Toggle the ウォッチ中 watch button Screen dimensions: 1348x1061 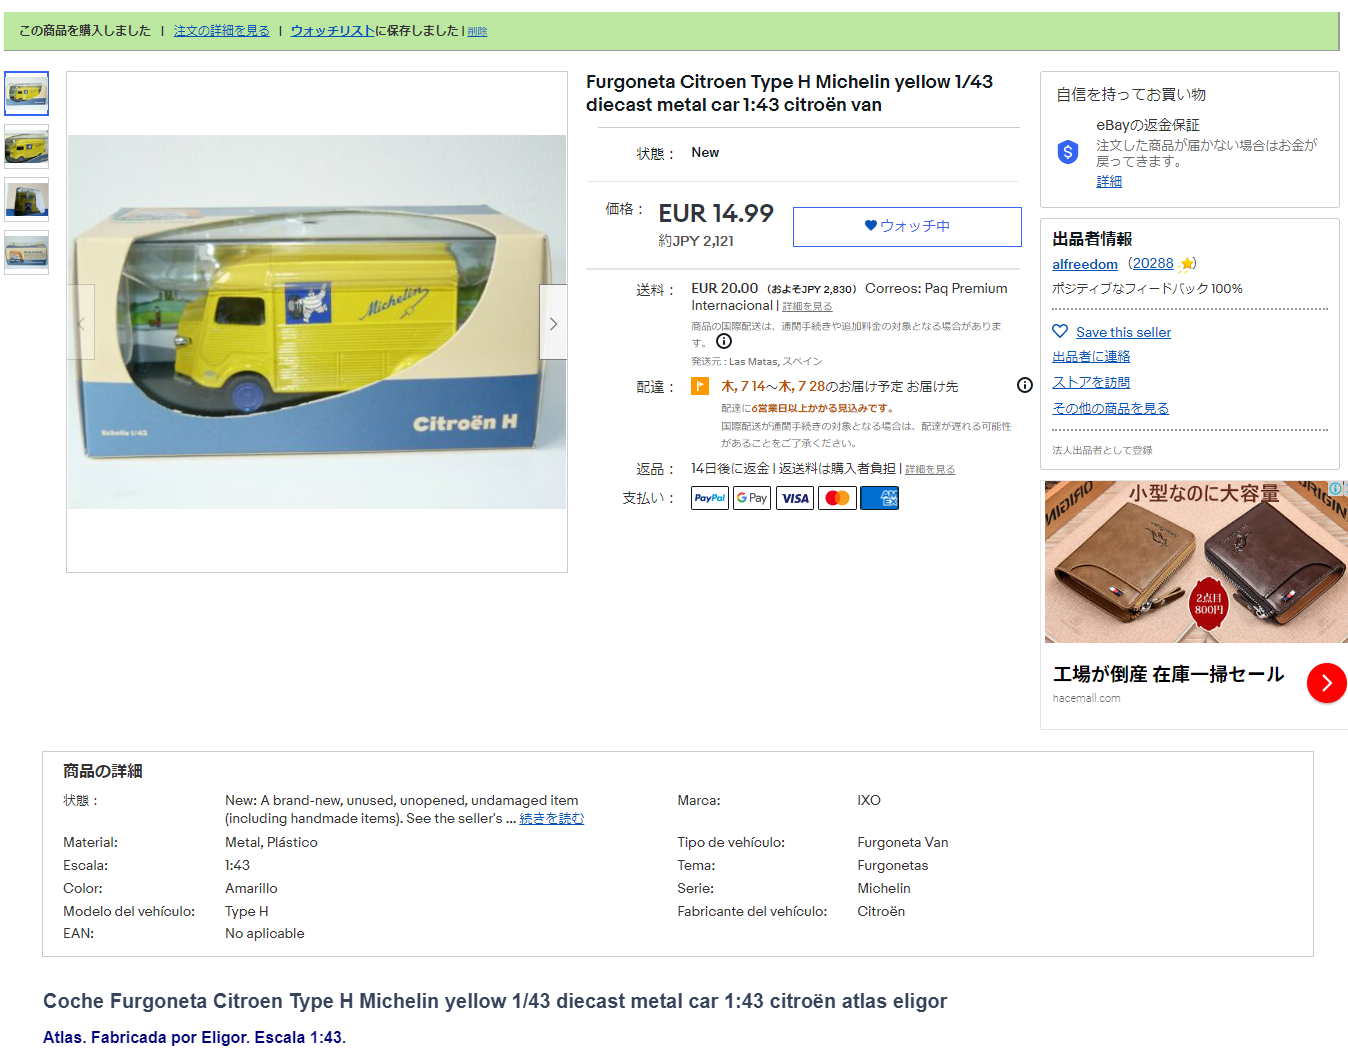[907, 227]
